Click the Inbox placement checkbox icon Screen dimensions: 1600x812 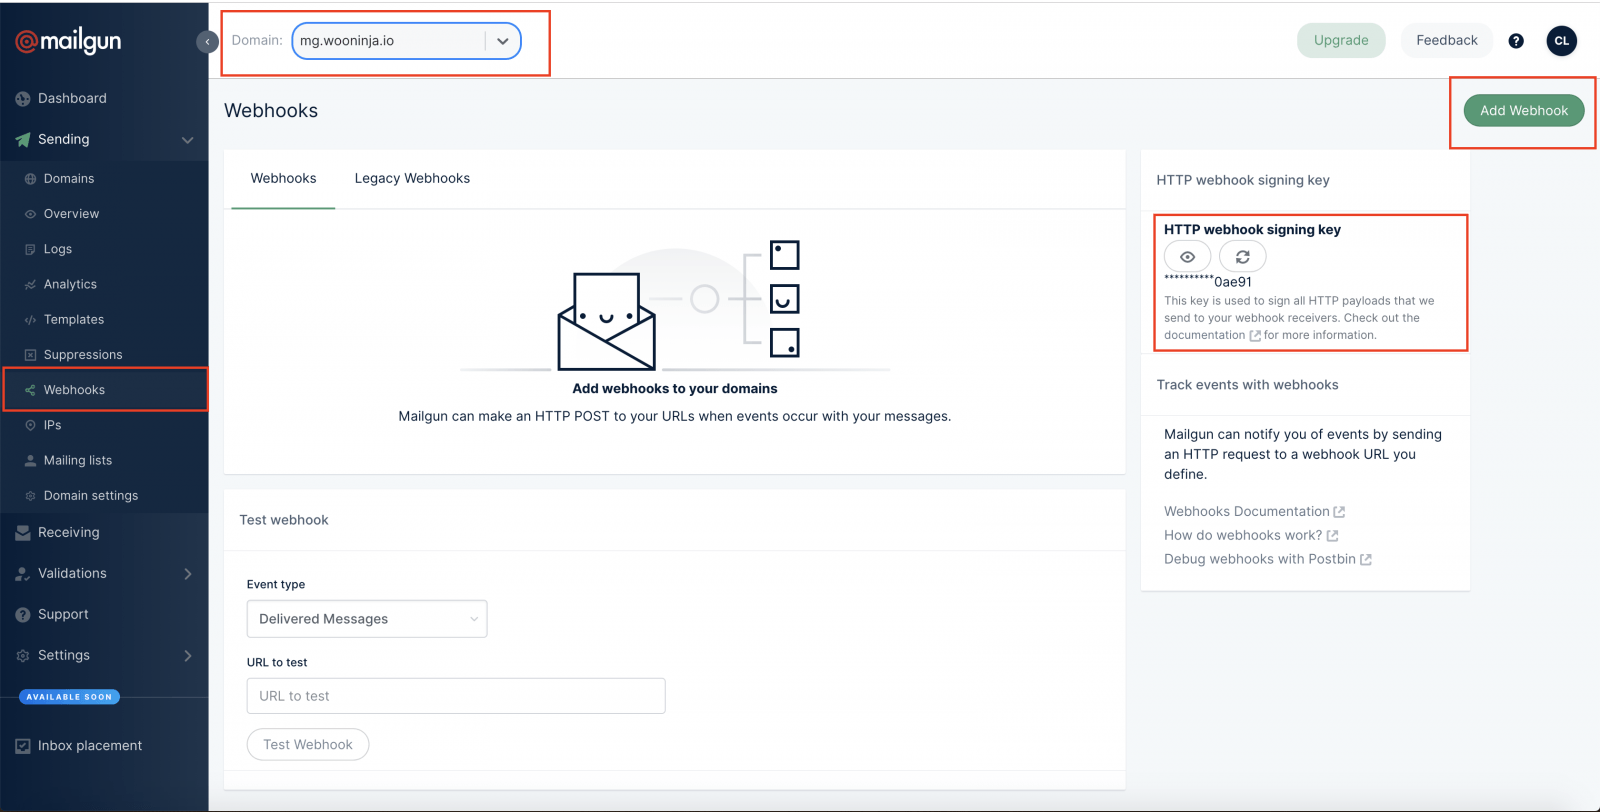[x=23, y=746]
